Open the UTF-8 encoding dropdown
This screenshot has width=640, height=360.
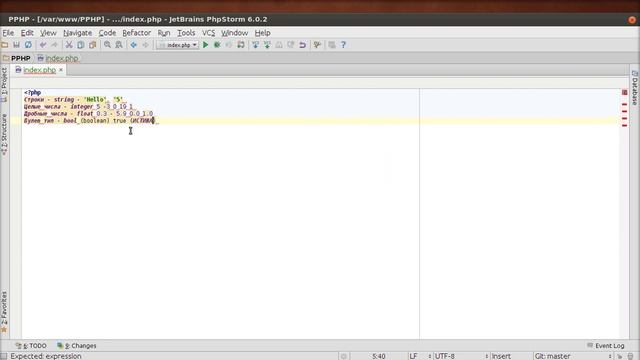pyautogui.click(x=461, y=356)
